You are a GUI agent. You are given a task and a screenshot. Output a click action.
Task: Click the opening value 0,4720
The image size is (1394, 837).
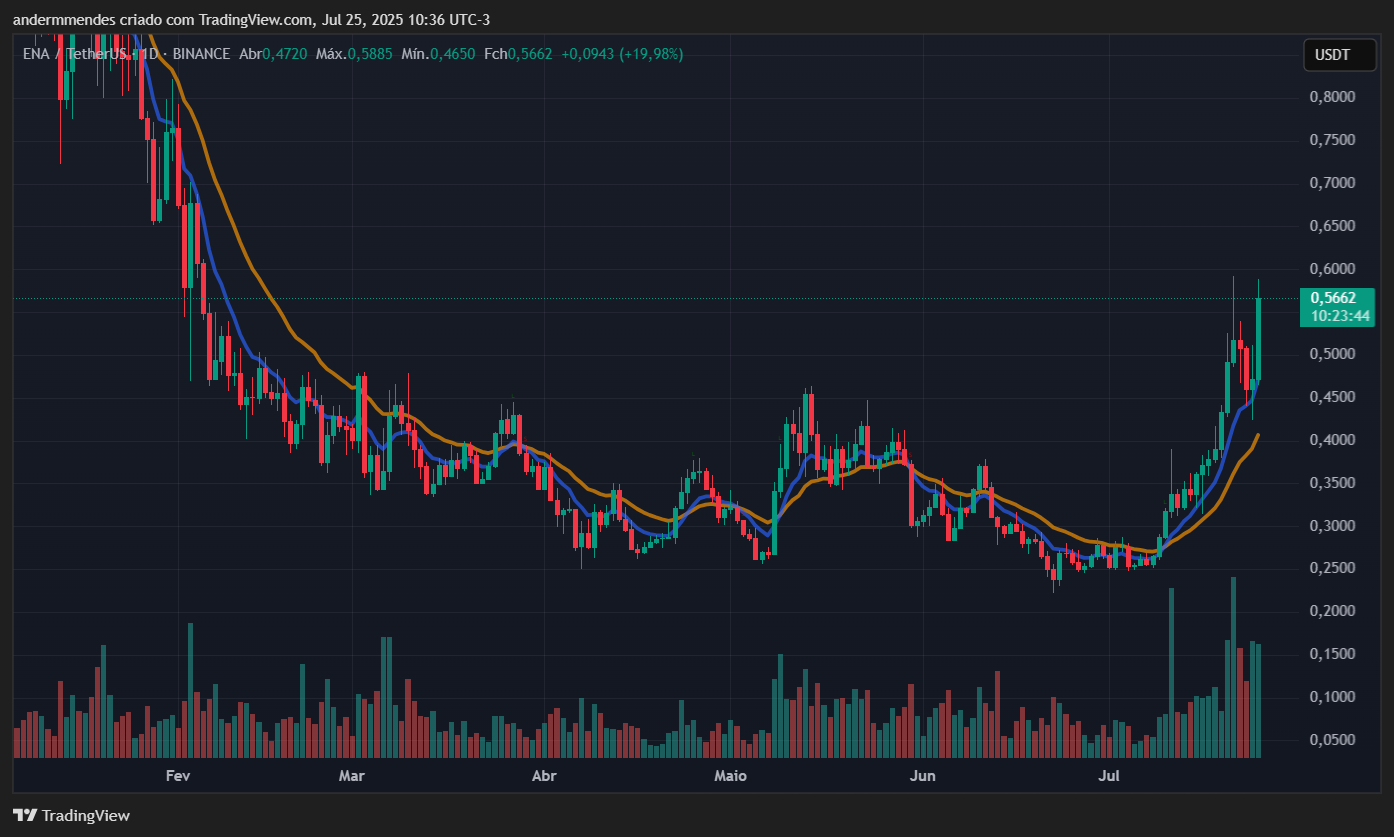click(285, 54)
